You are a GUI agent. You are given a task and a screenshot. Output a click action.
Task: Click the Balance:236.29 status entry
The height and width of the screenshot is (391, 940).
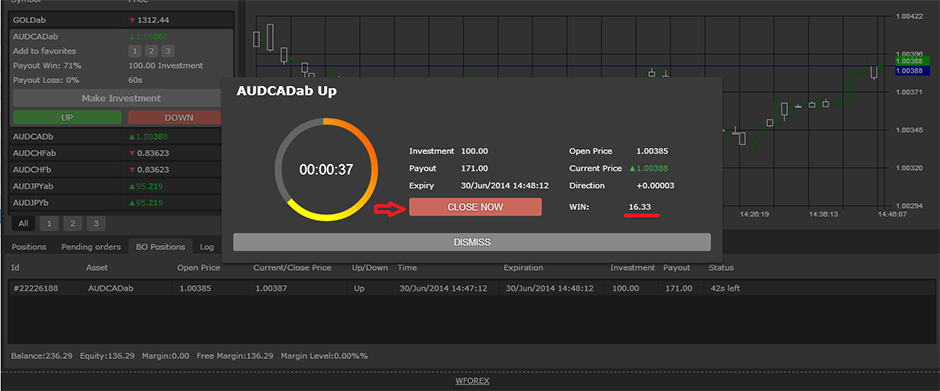(42, 356)
